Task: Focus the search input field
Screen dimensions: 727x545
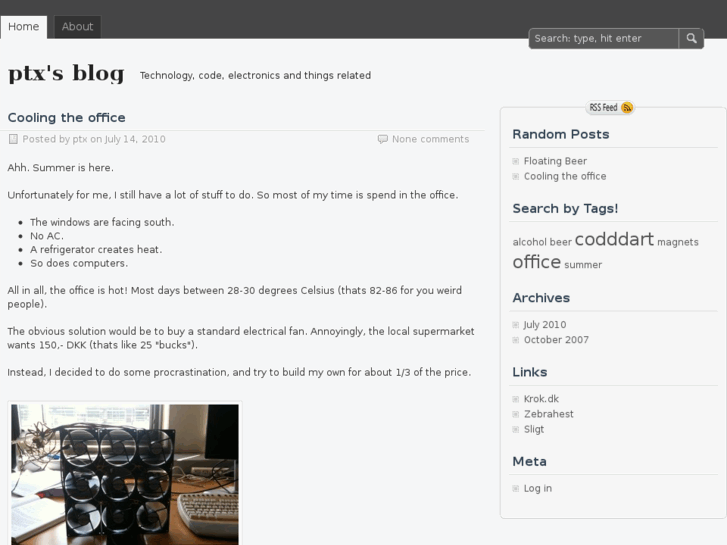Action: point(603,38)
